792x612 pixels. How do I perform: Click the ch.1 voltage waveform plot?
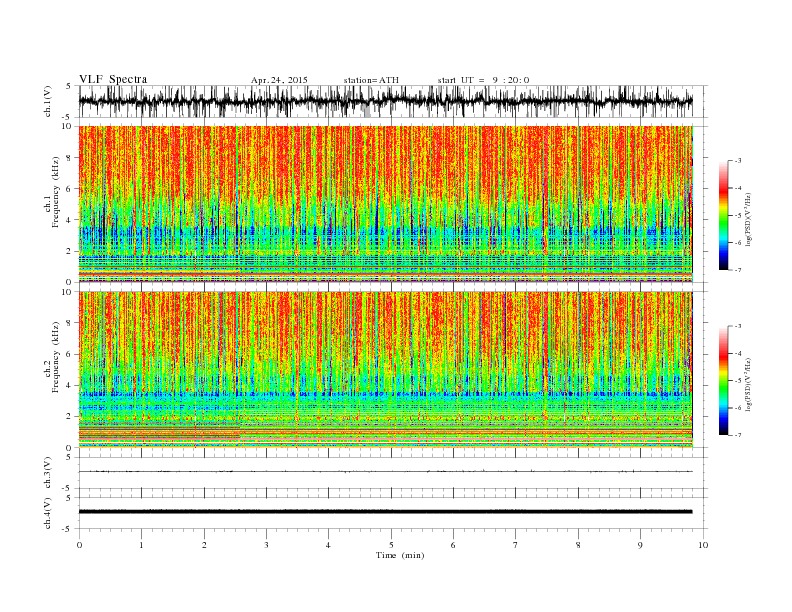385,101
